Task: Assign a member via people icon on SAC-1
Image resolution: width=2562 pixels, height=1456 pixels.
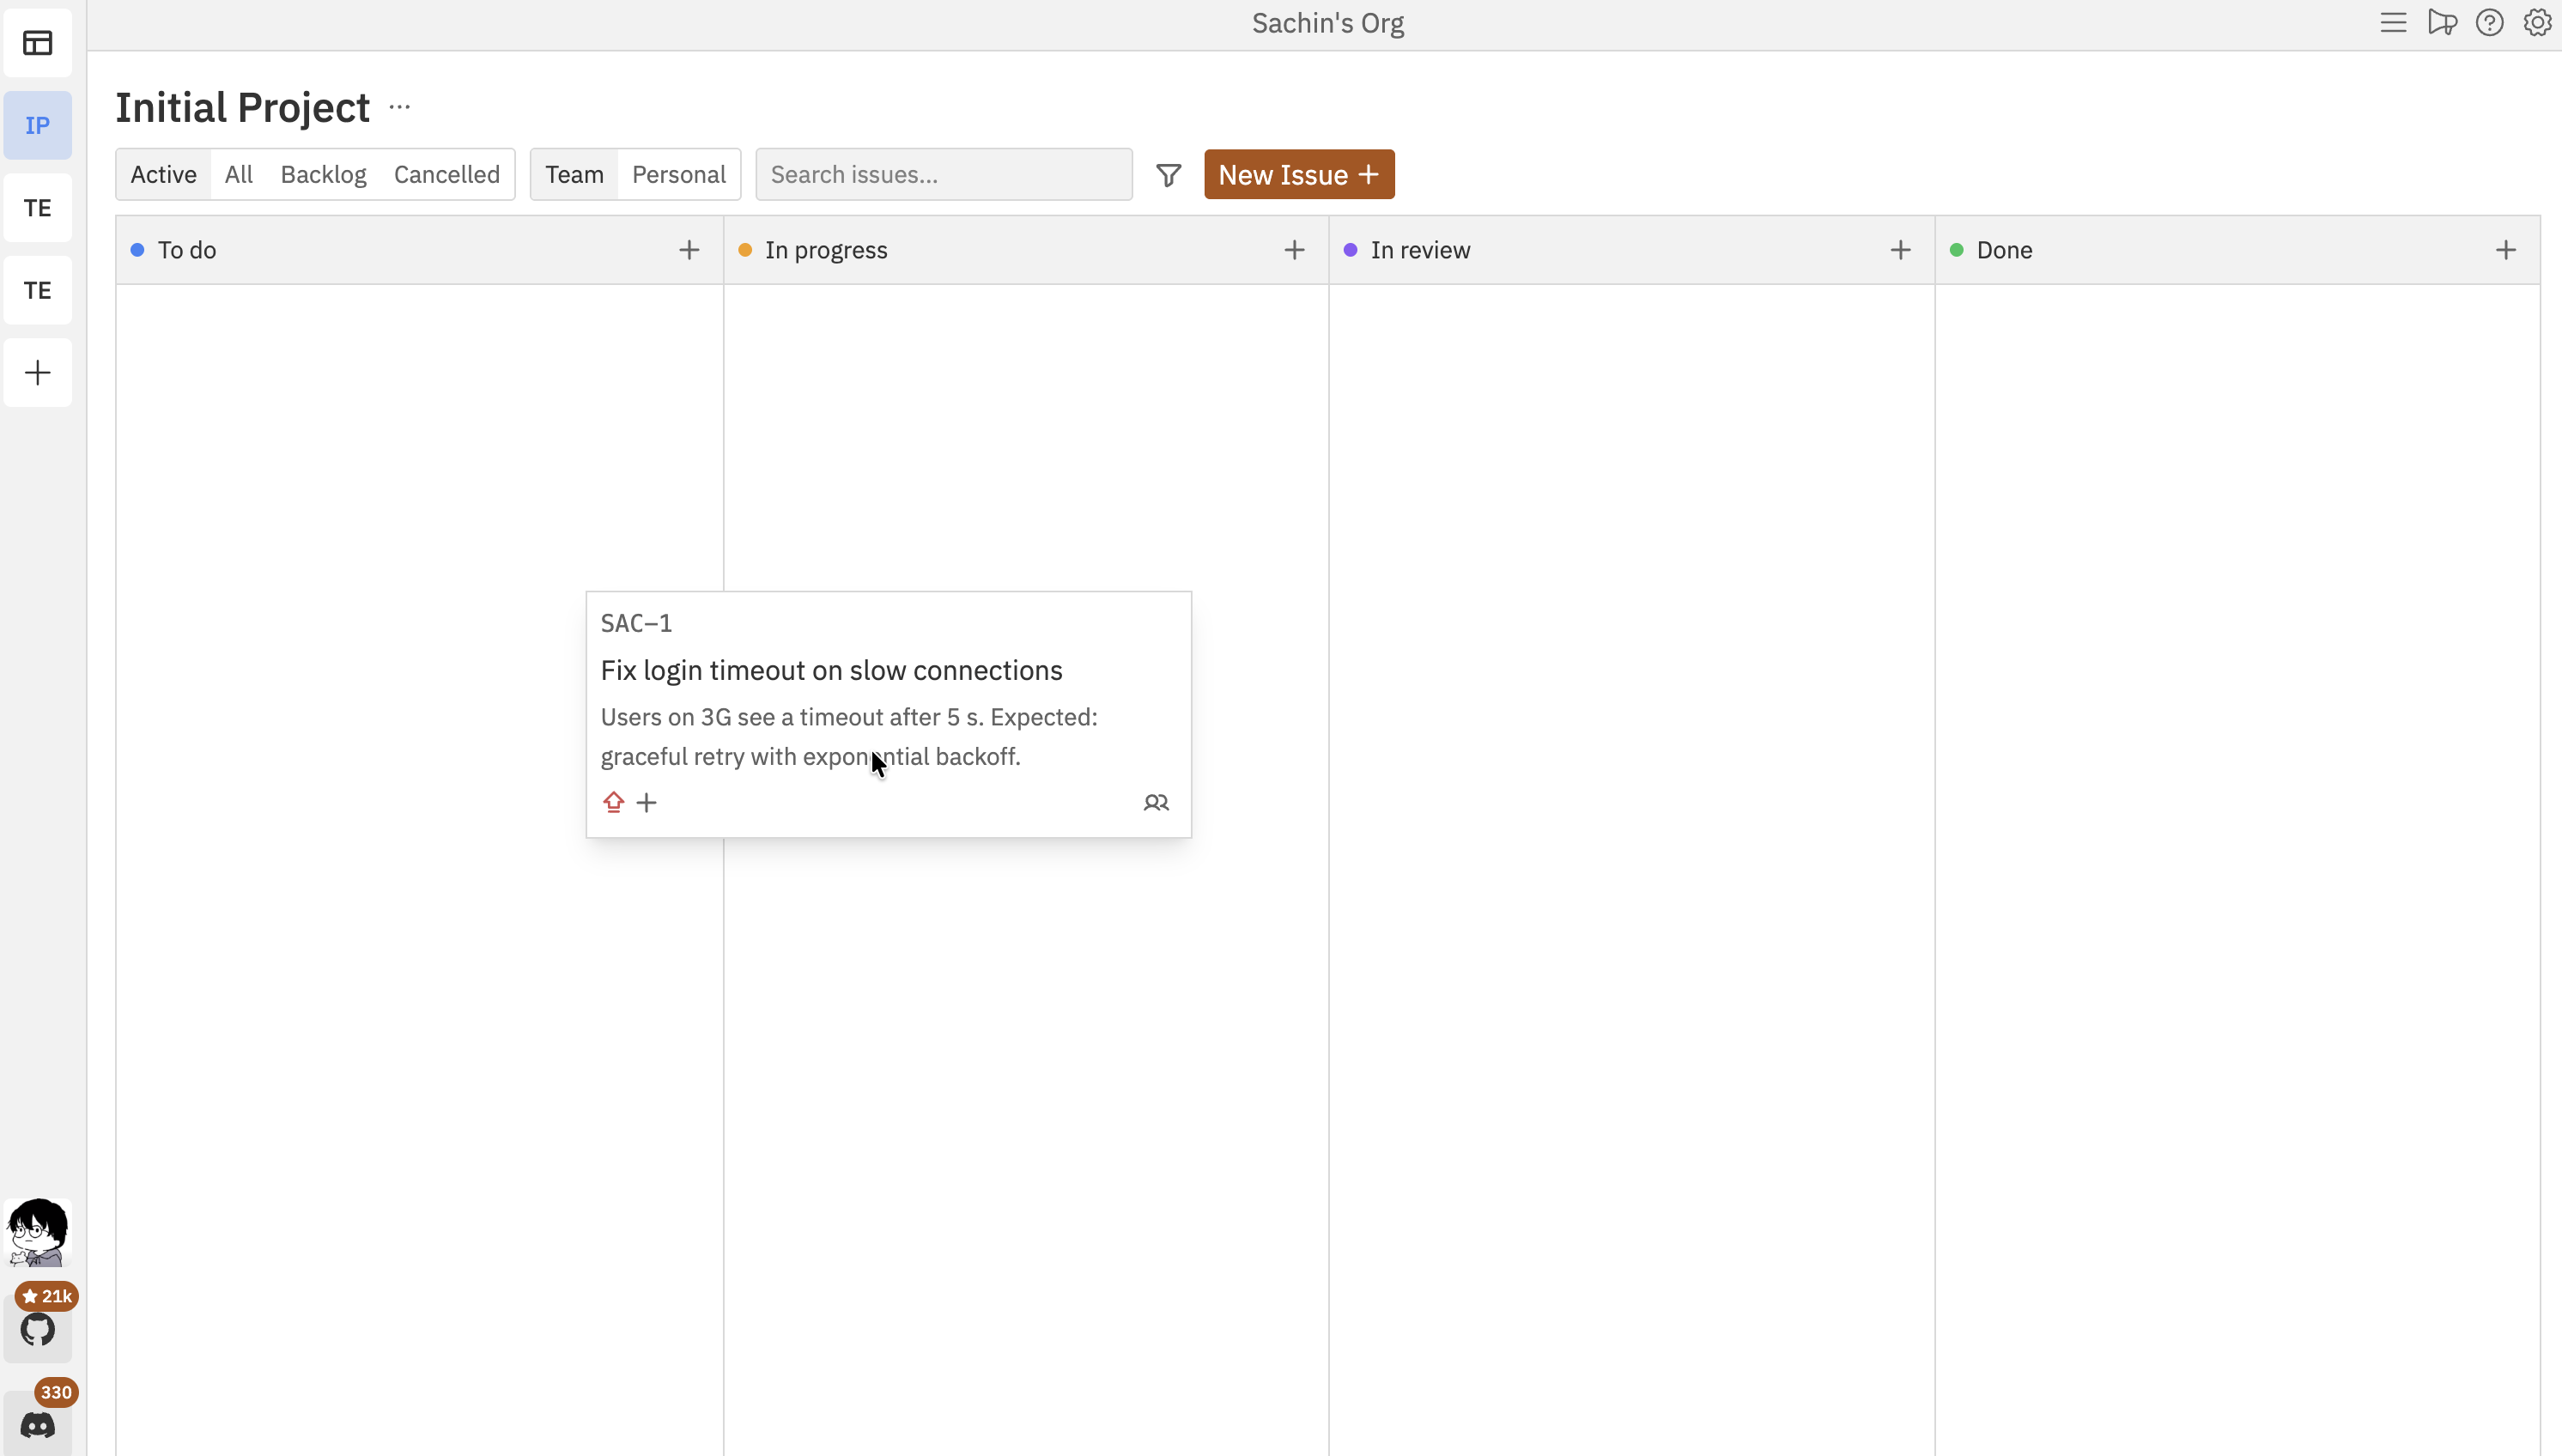Action: [x=1156, y=803]
